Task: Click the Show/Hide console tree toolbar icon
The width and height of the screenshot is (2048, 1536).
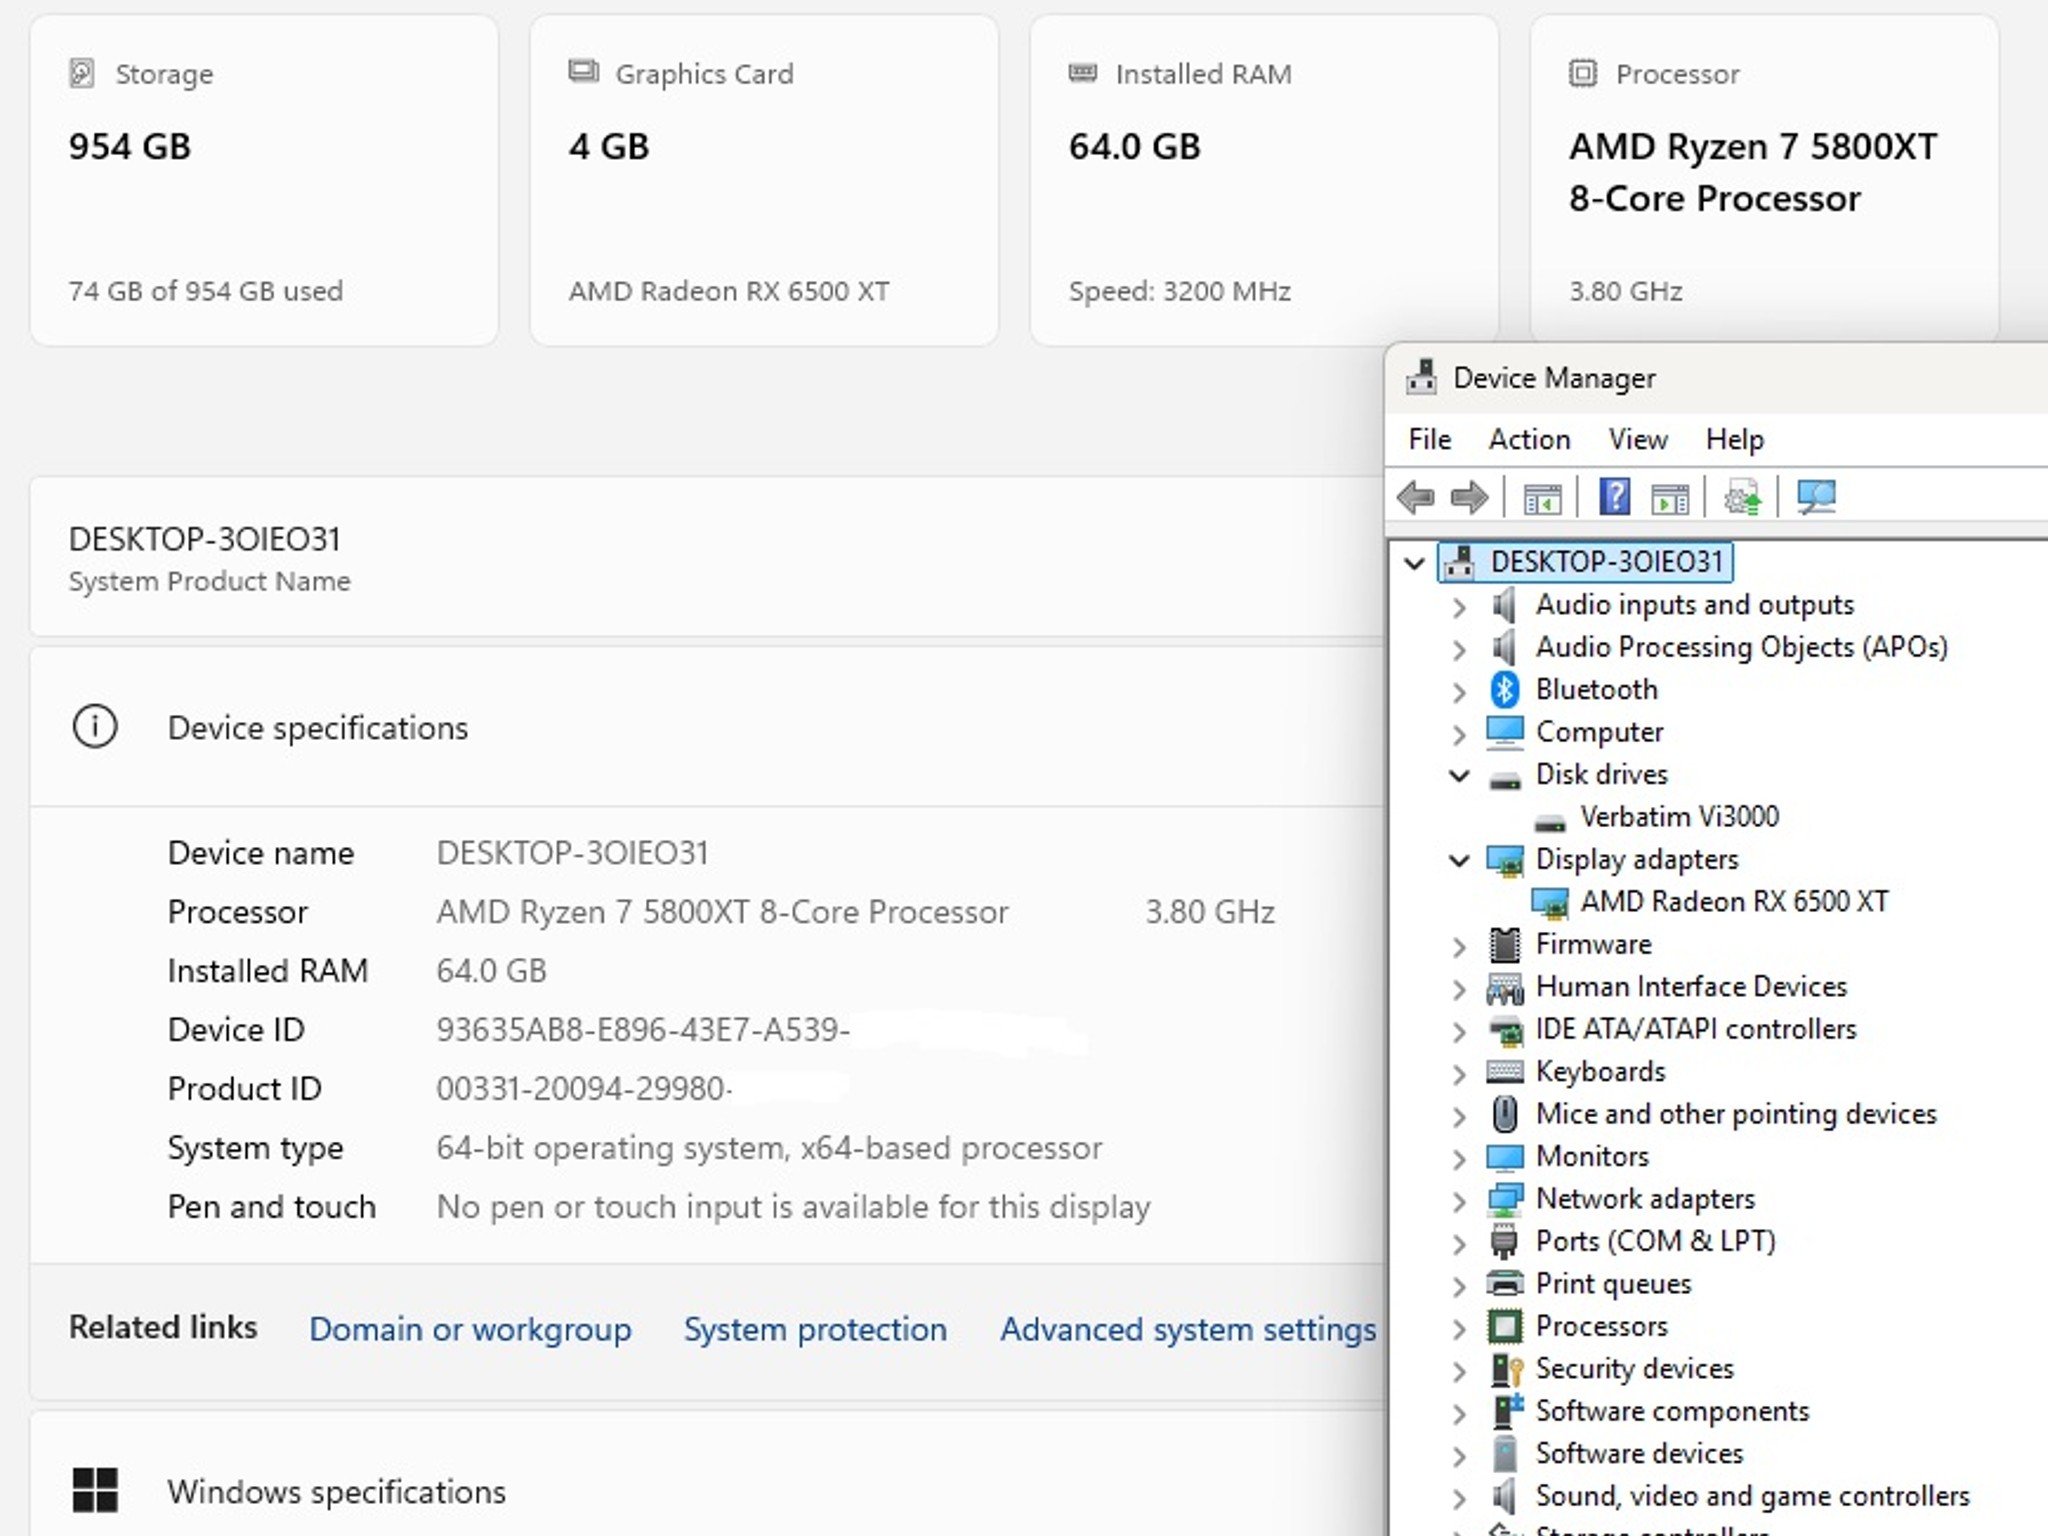Action: click(1542, 497)
